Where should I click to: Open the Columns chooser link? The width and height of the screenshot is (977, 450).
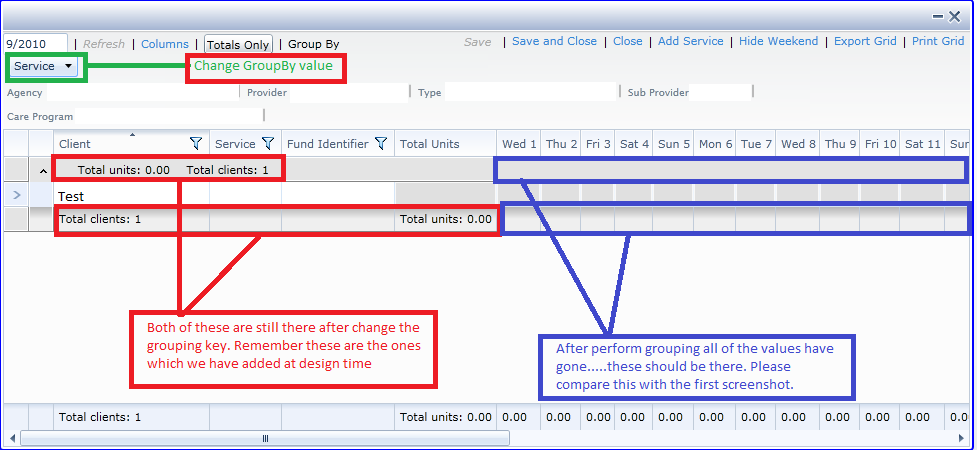pyautogui.click(x=164, y=44)
